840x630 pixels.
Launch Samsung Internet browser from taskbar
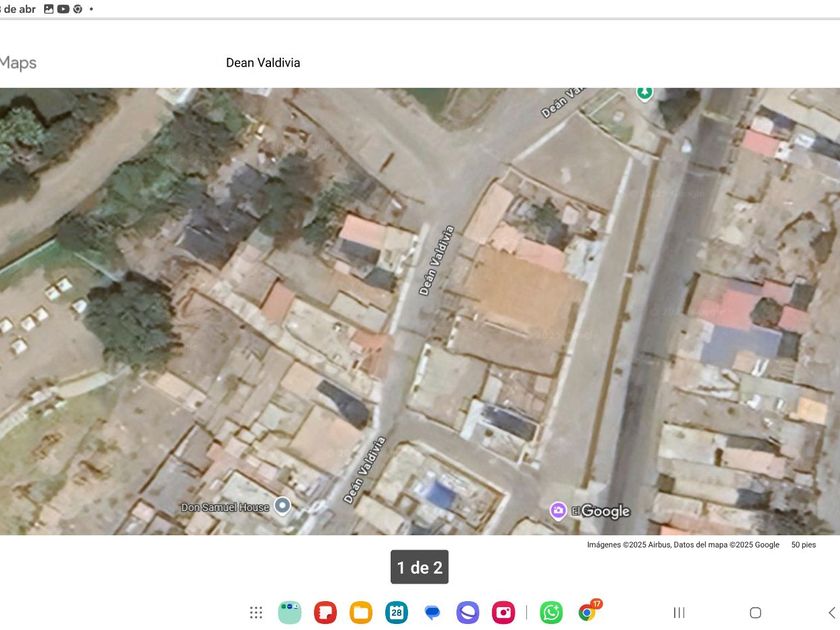point(468,612)
